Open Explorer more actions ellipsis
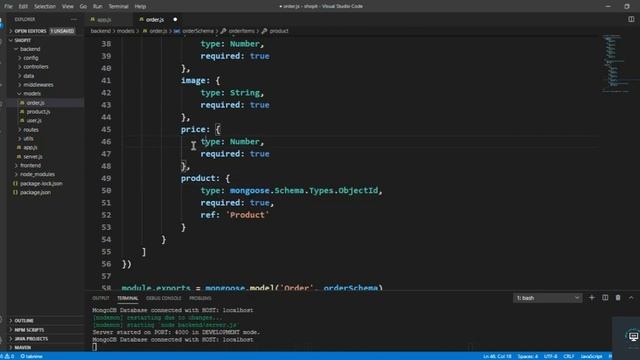The image size is (640, 360). [x=74, y=19]
